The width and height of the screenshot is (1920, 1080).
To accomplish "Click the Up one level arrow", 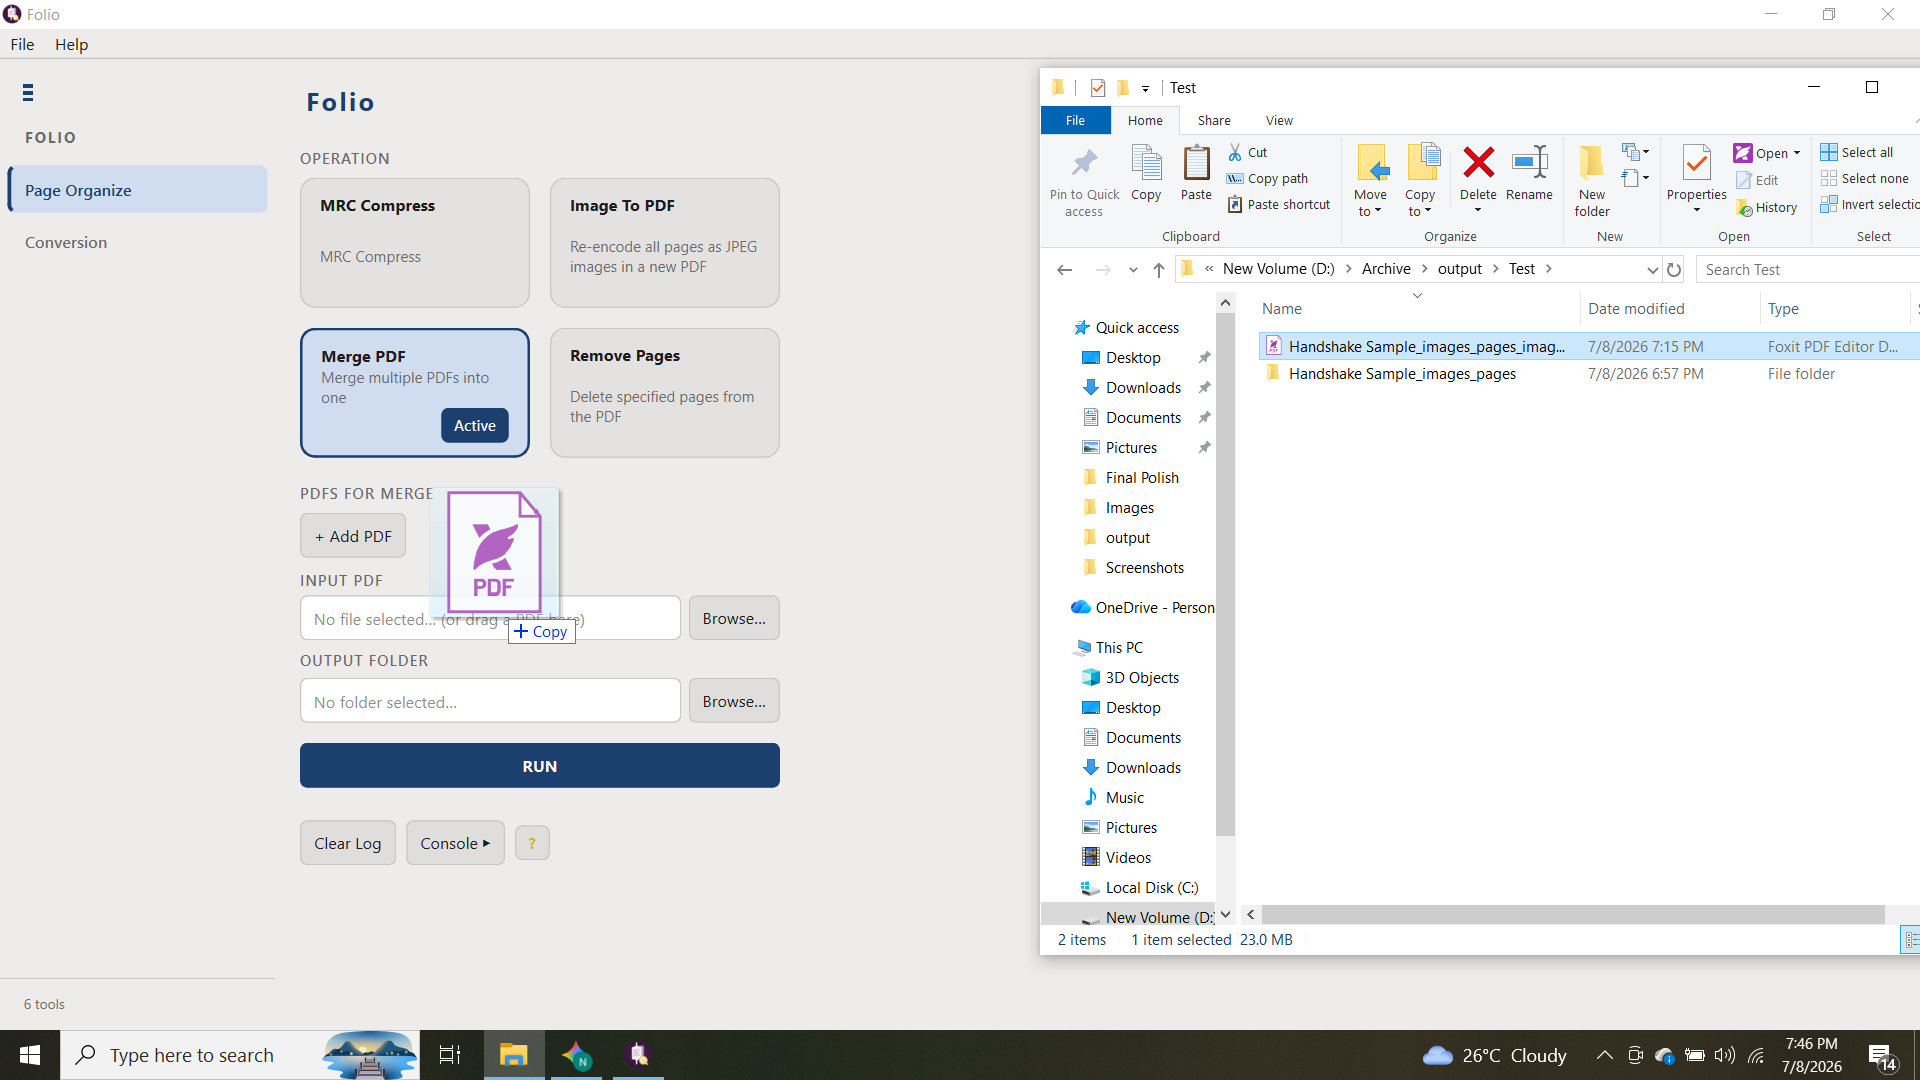I will [1158, 269].
